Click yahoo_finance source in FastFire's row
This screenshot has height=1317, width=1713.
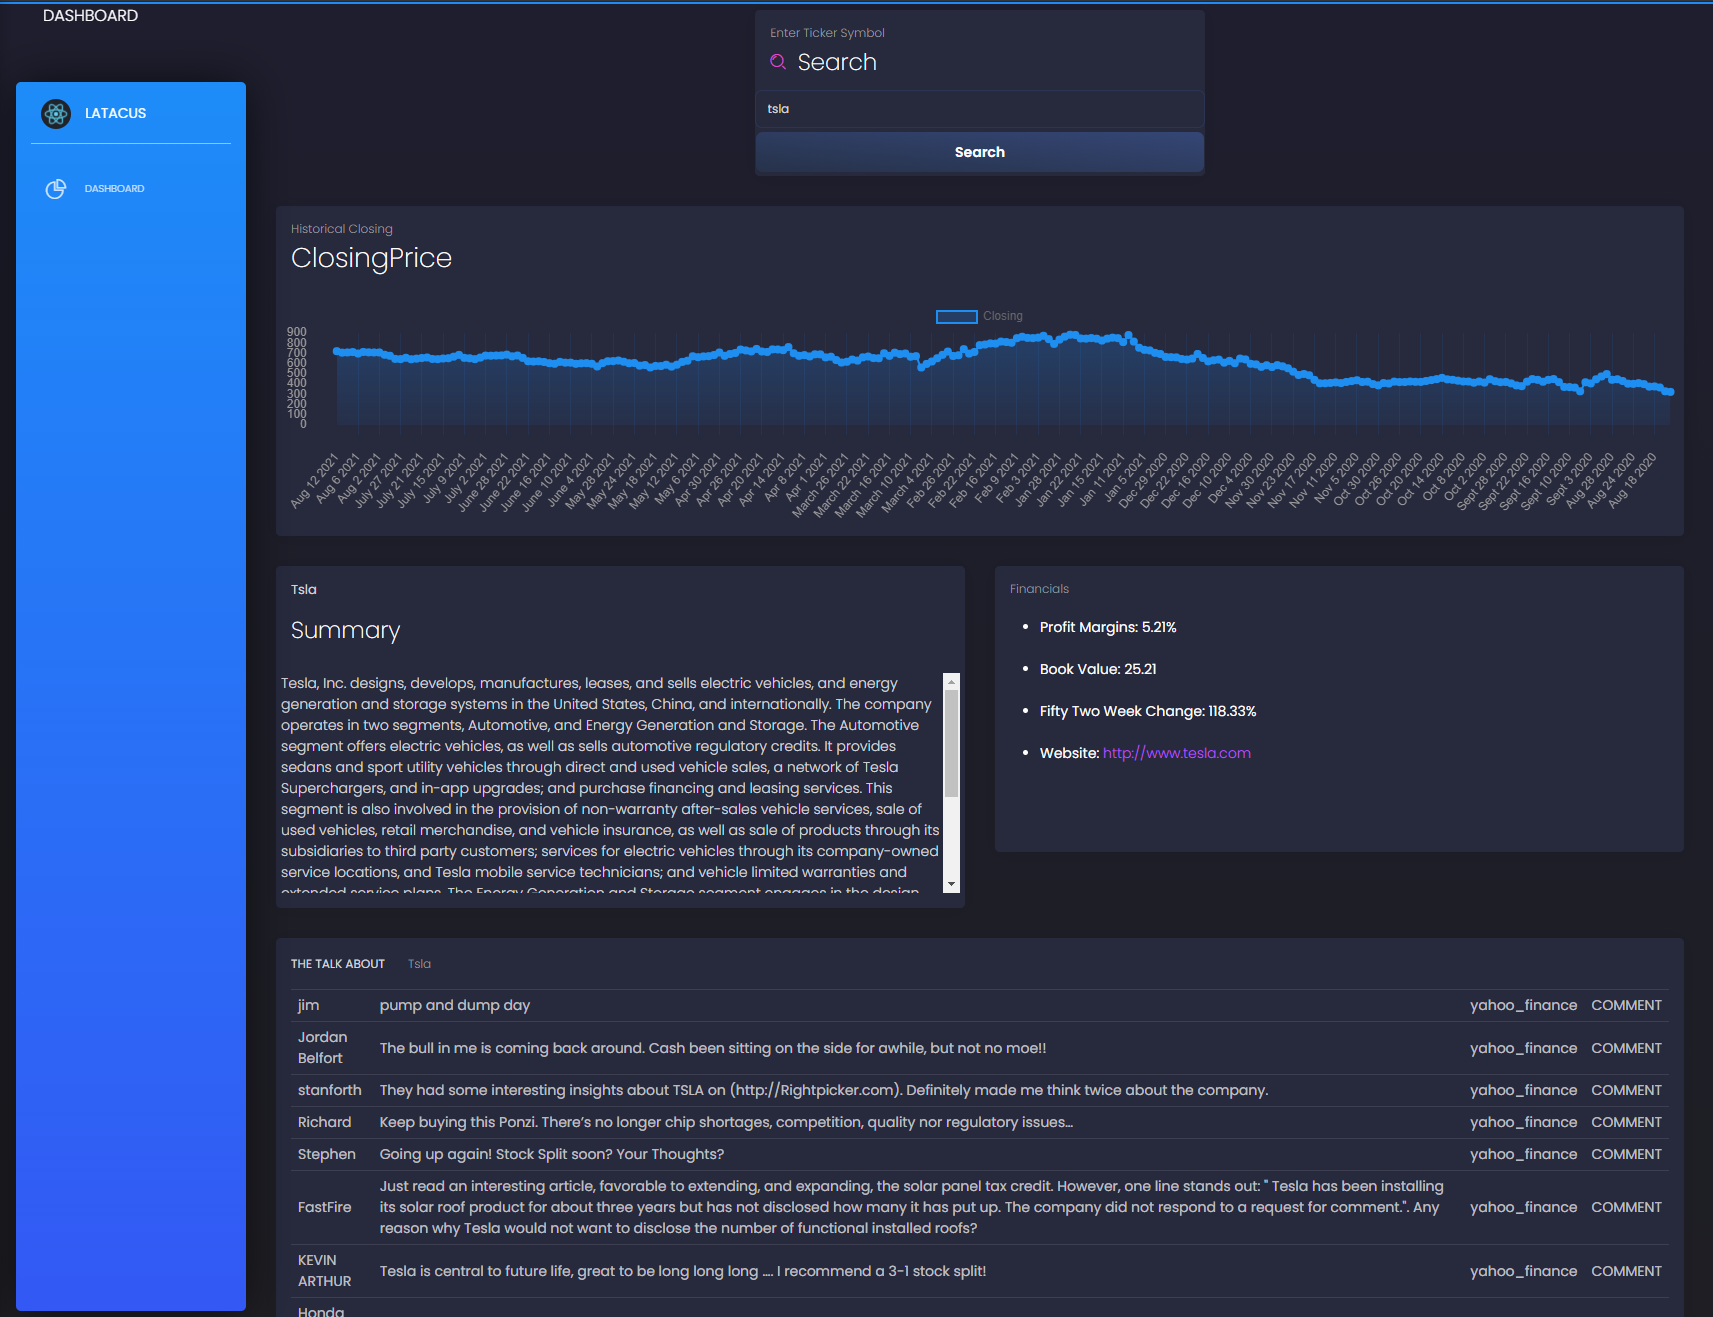click(1523, 1207)
